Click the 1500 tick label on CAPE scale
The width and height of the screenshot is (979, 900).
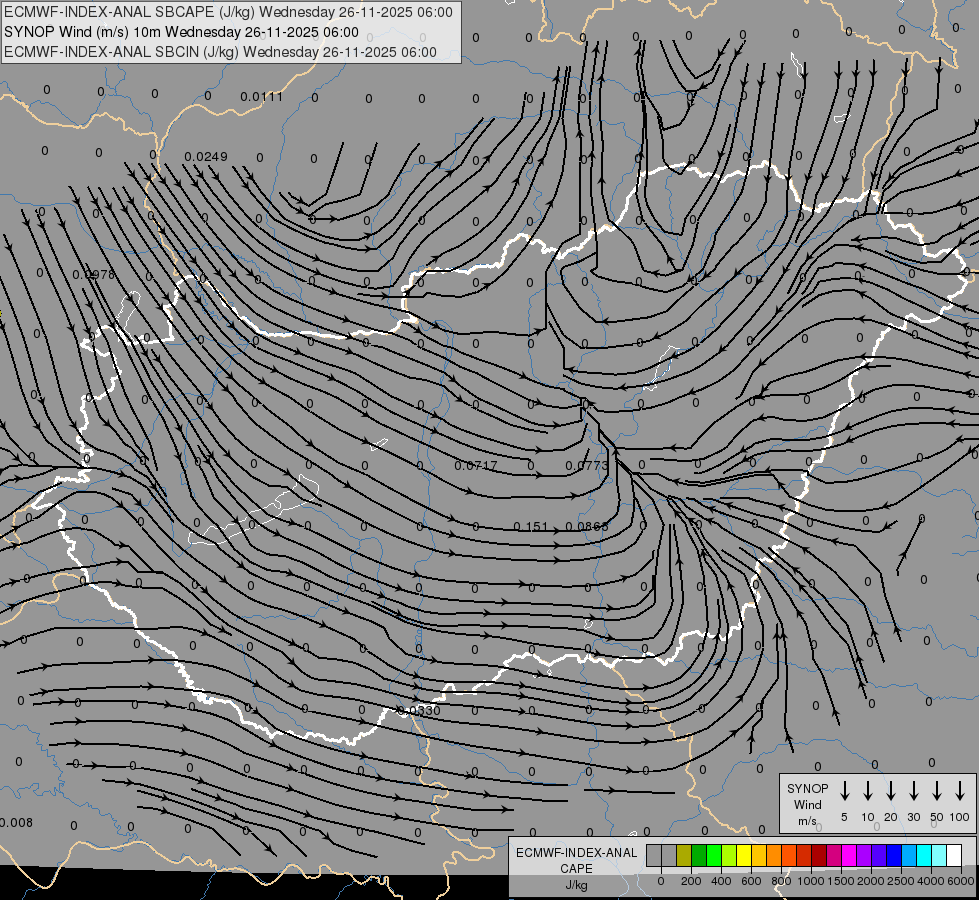(841, 881)
